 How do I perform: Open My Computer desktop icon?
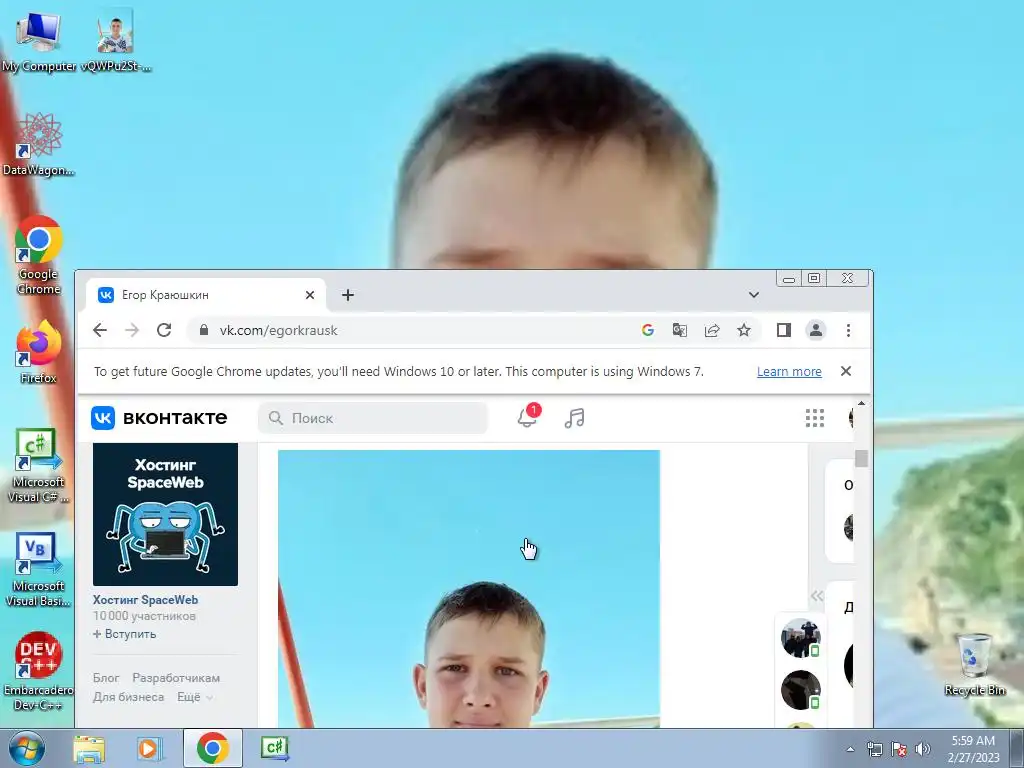[x=39, y=40]
